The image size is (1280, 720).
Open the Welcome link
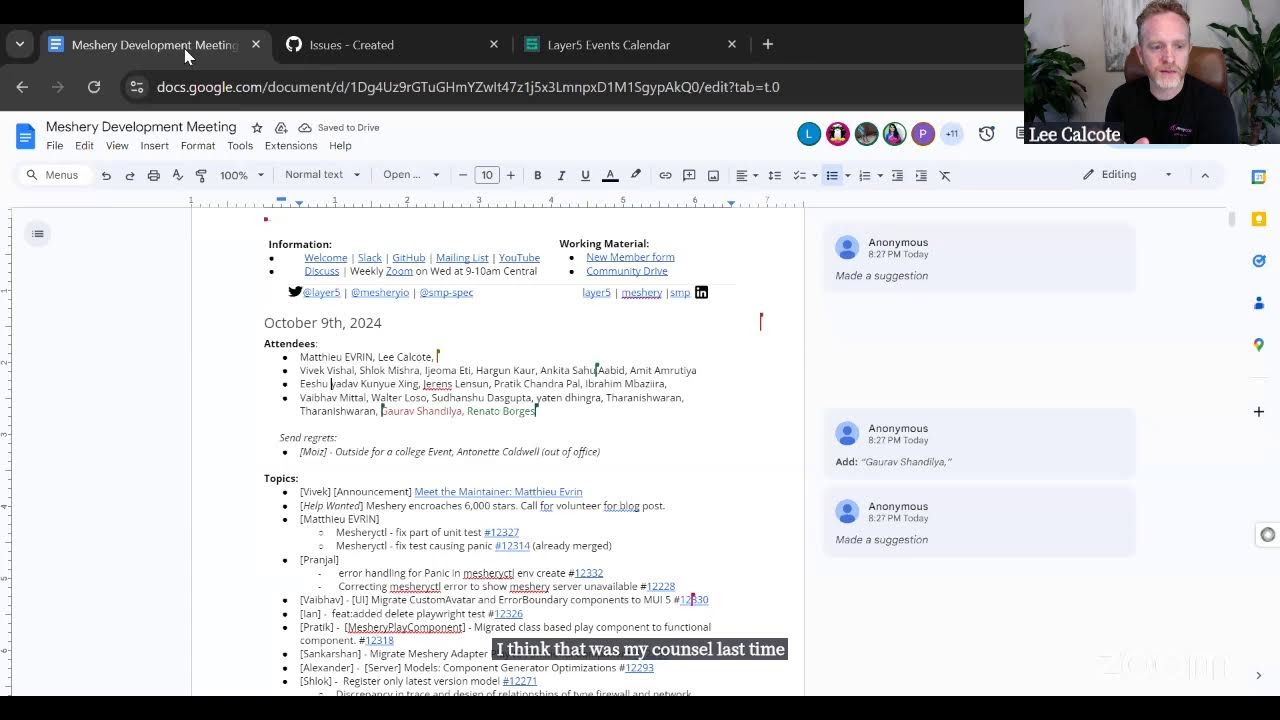326,258
